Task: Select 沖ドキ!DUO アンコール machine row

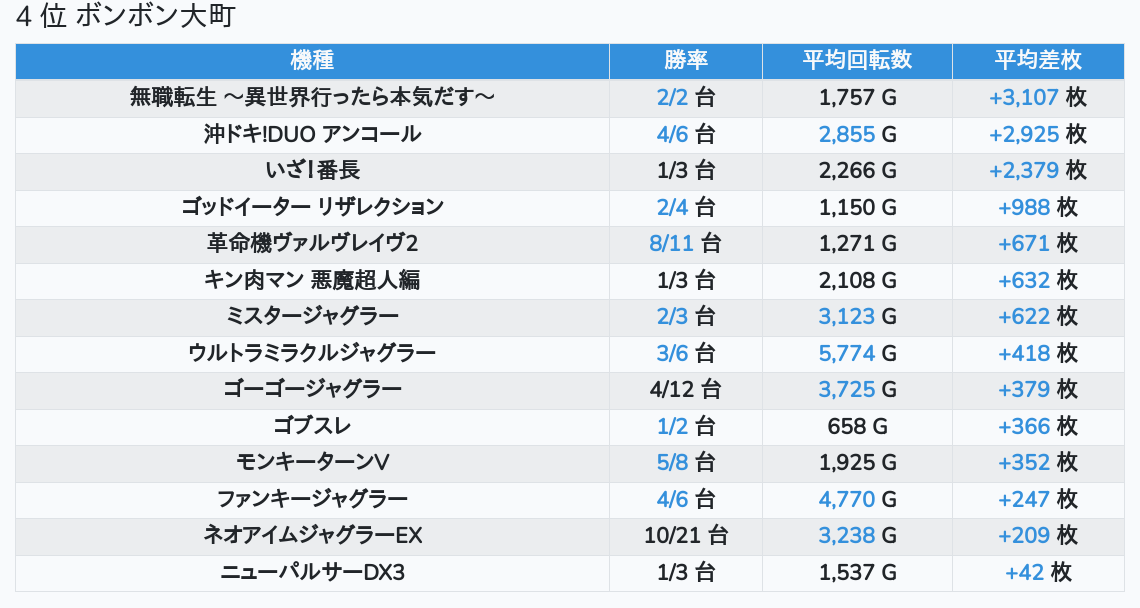Action: click(x=312, y=134)
